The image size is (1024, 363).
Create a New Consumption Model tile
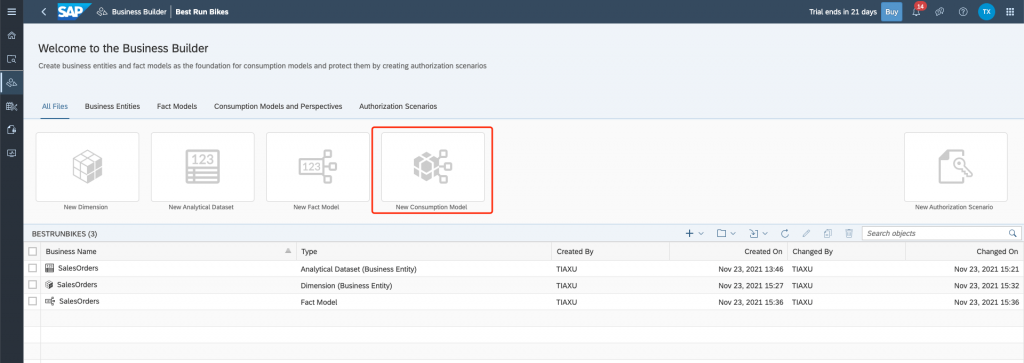[432, 170]
